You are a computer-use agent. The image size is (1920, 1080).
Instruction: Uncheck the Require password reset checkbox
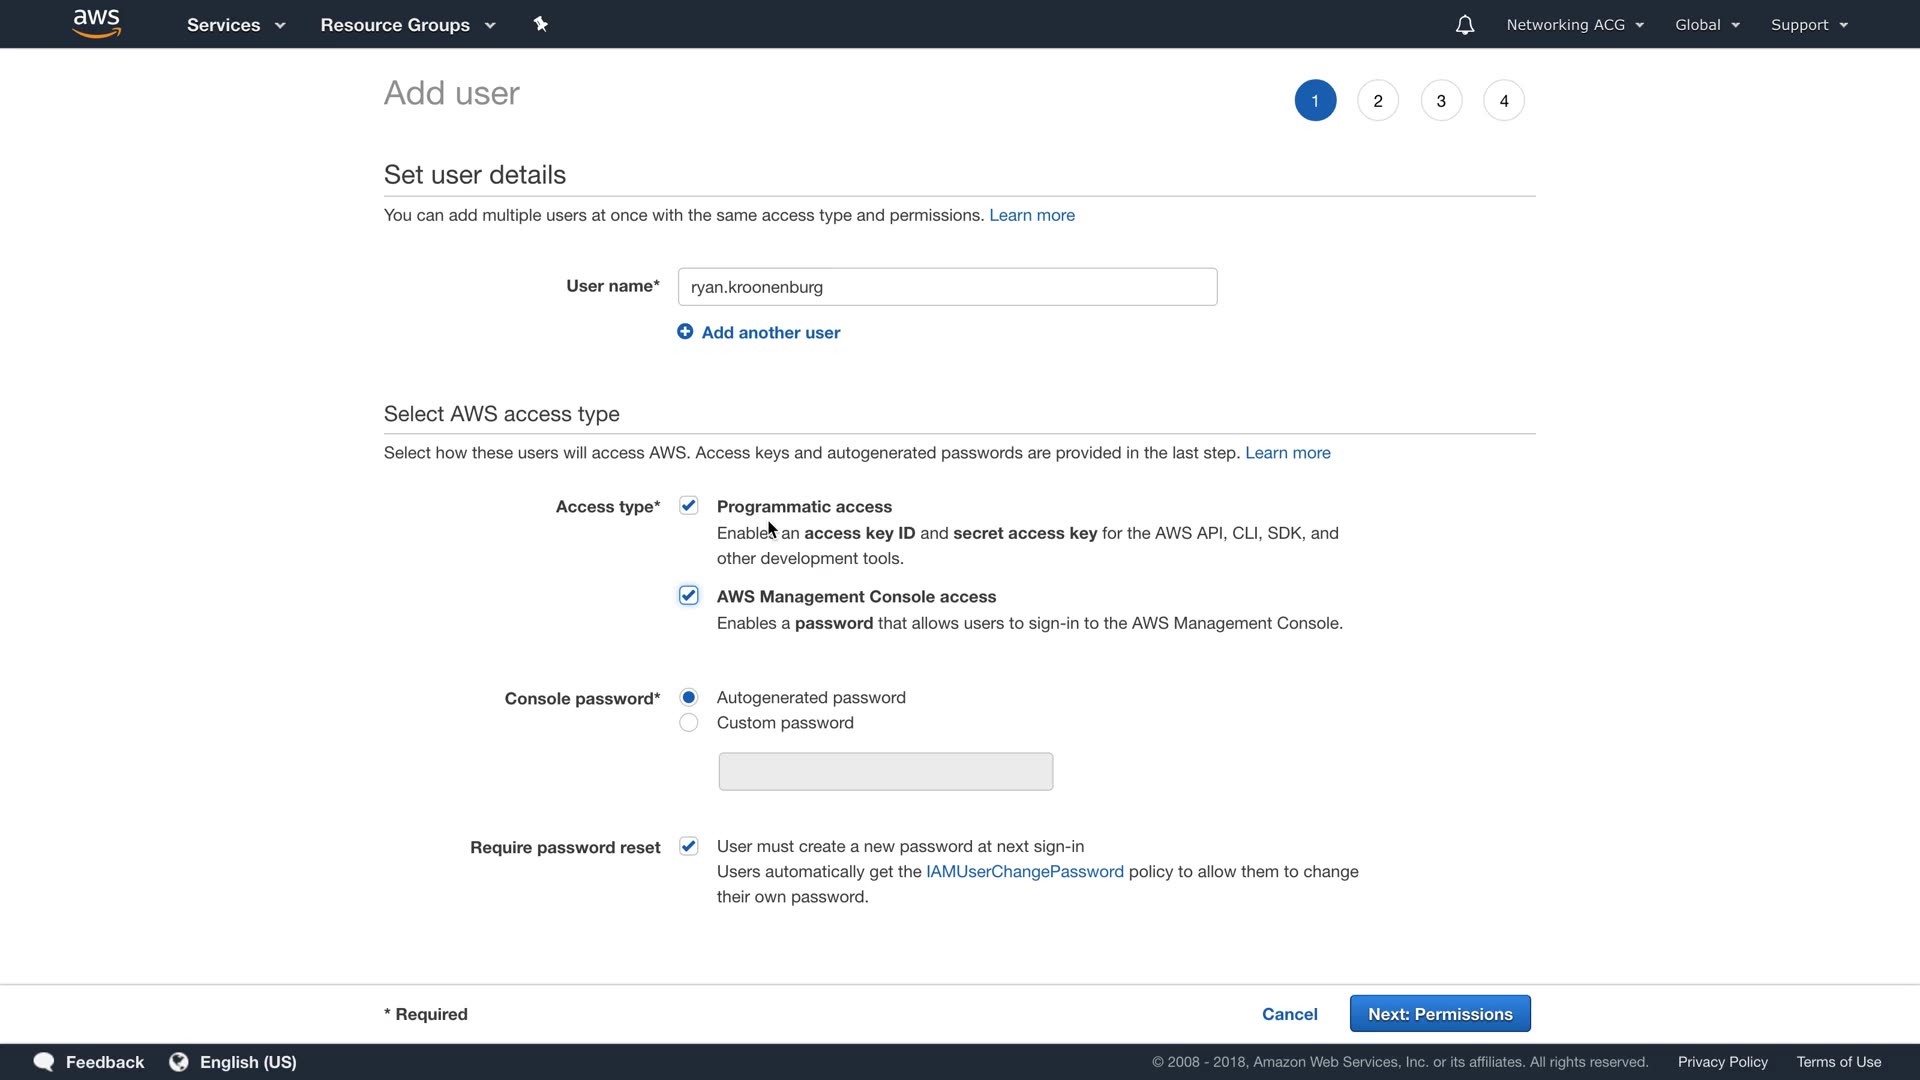point(689,847)
